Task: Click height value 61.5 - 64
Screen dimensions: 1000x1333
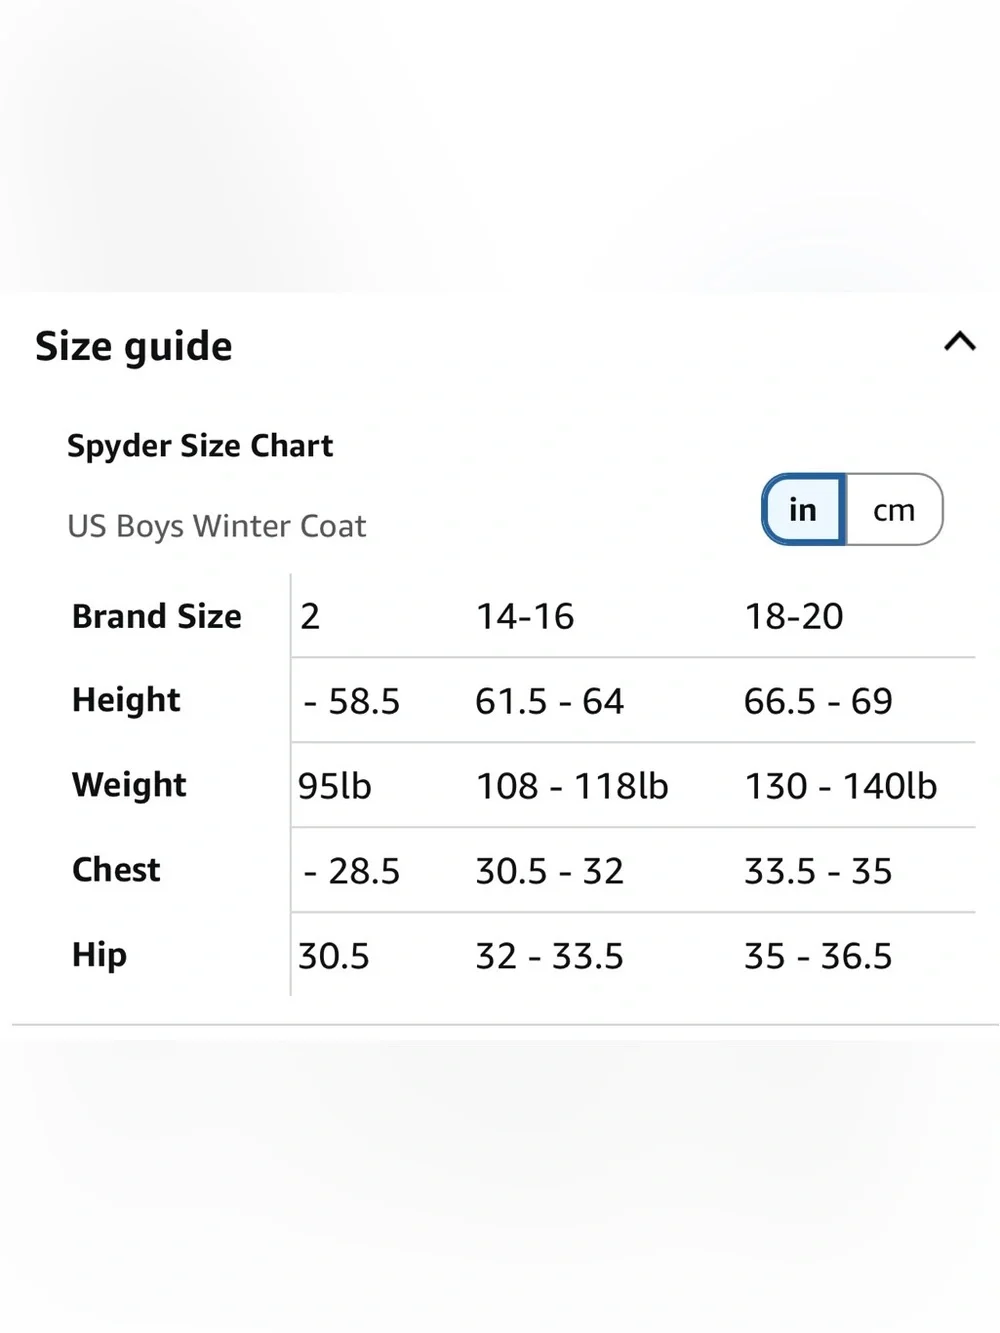Action: 549,702
